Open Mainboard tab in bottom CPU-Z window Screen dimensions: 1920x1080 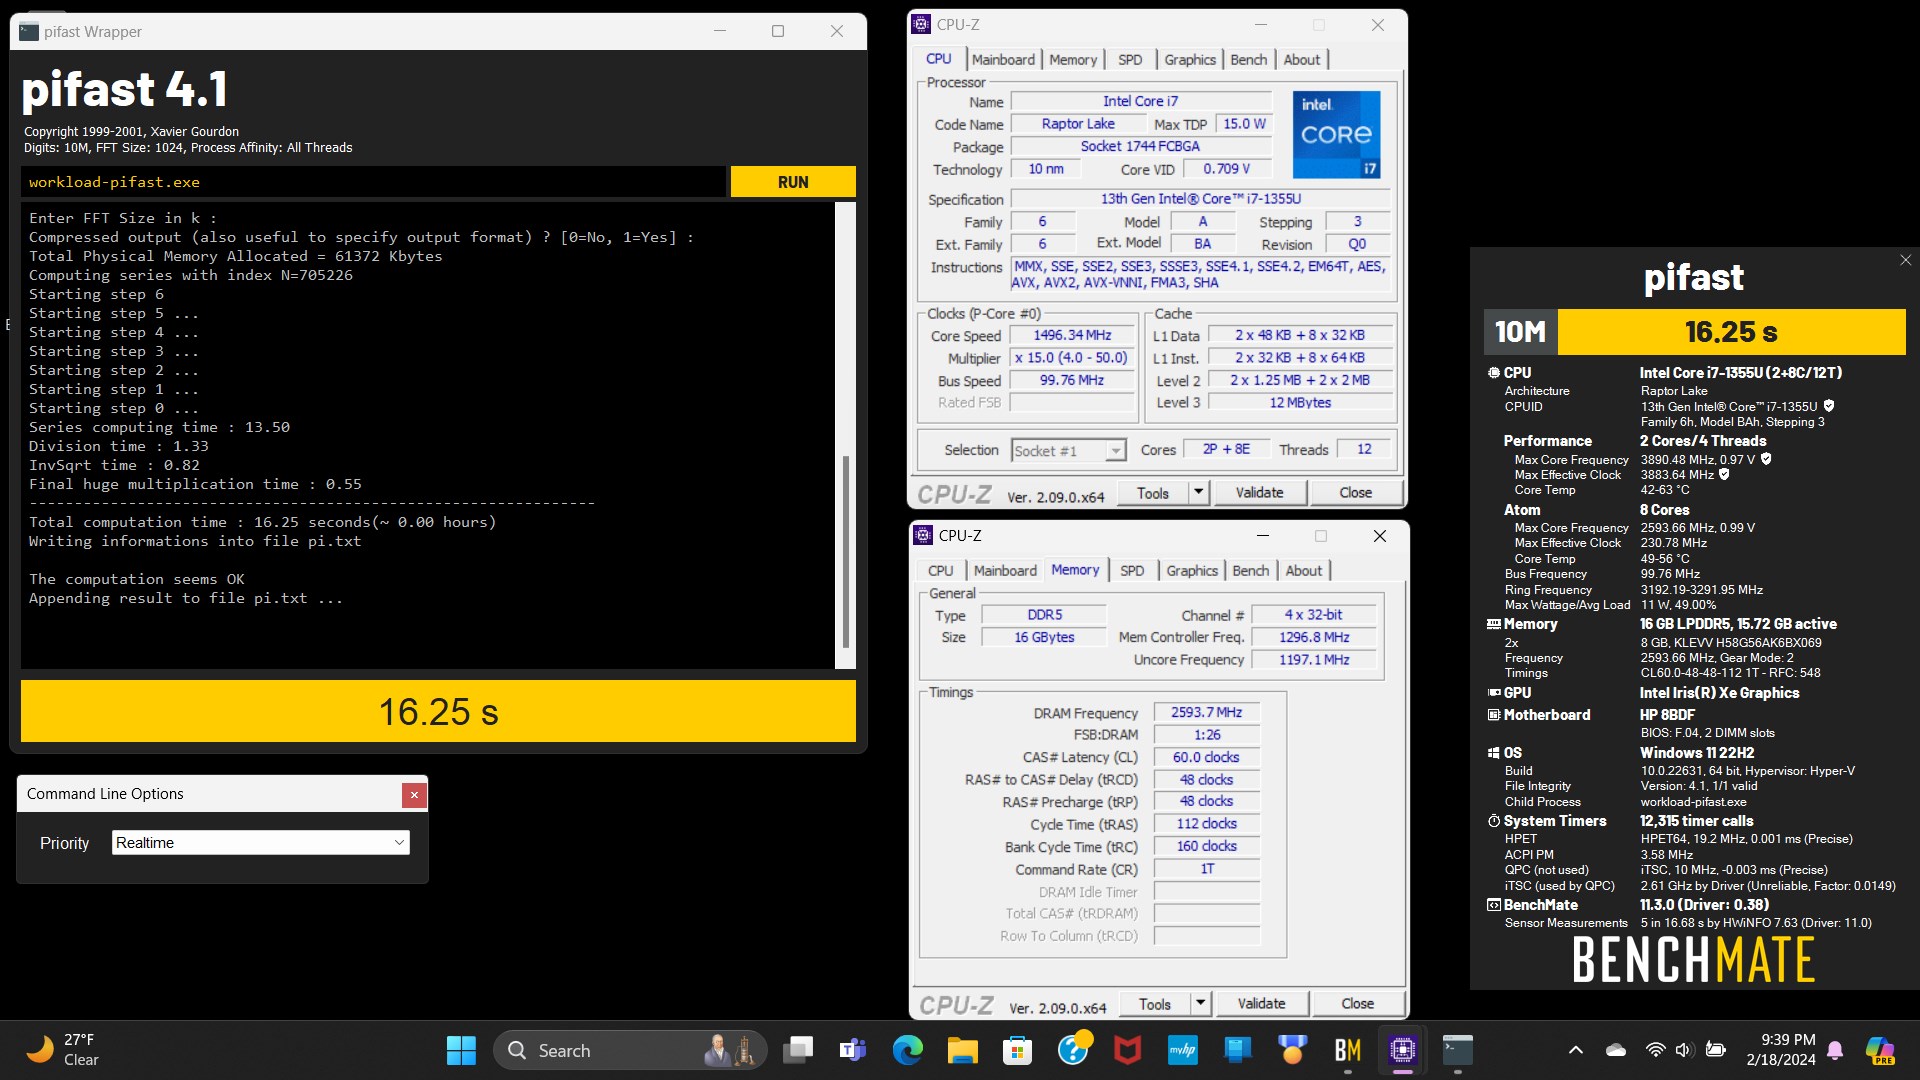click(1005, 571)
